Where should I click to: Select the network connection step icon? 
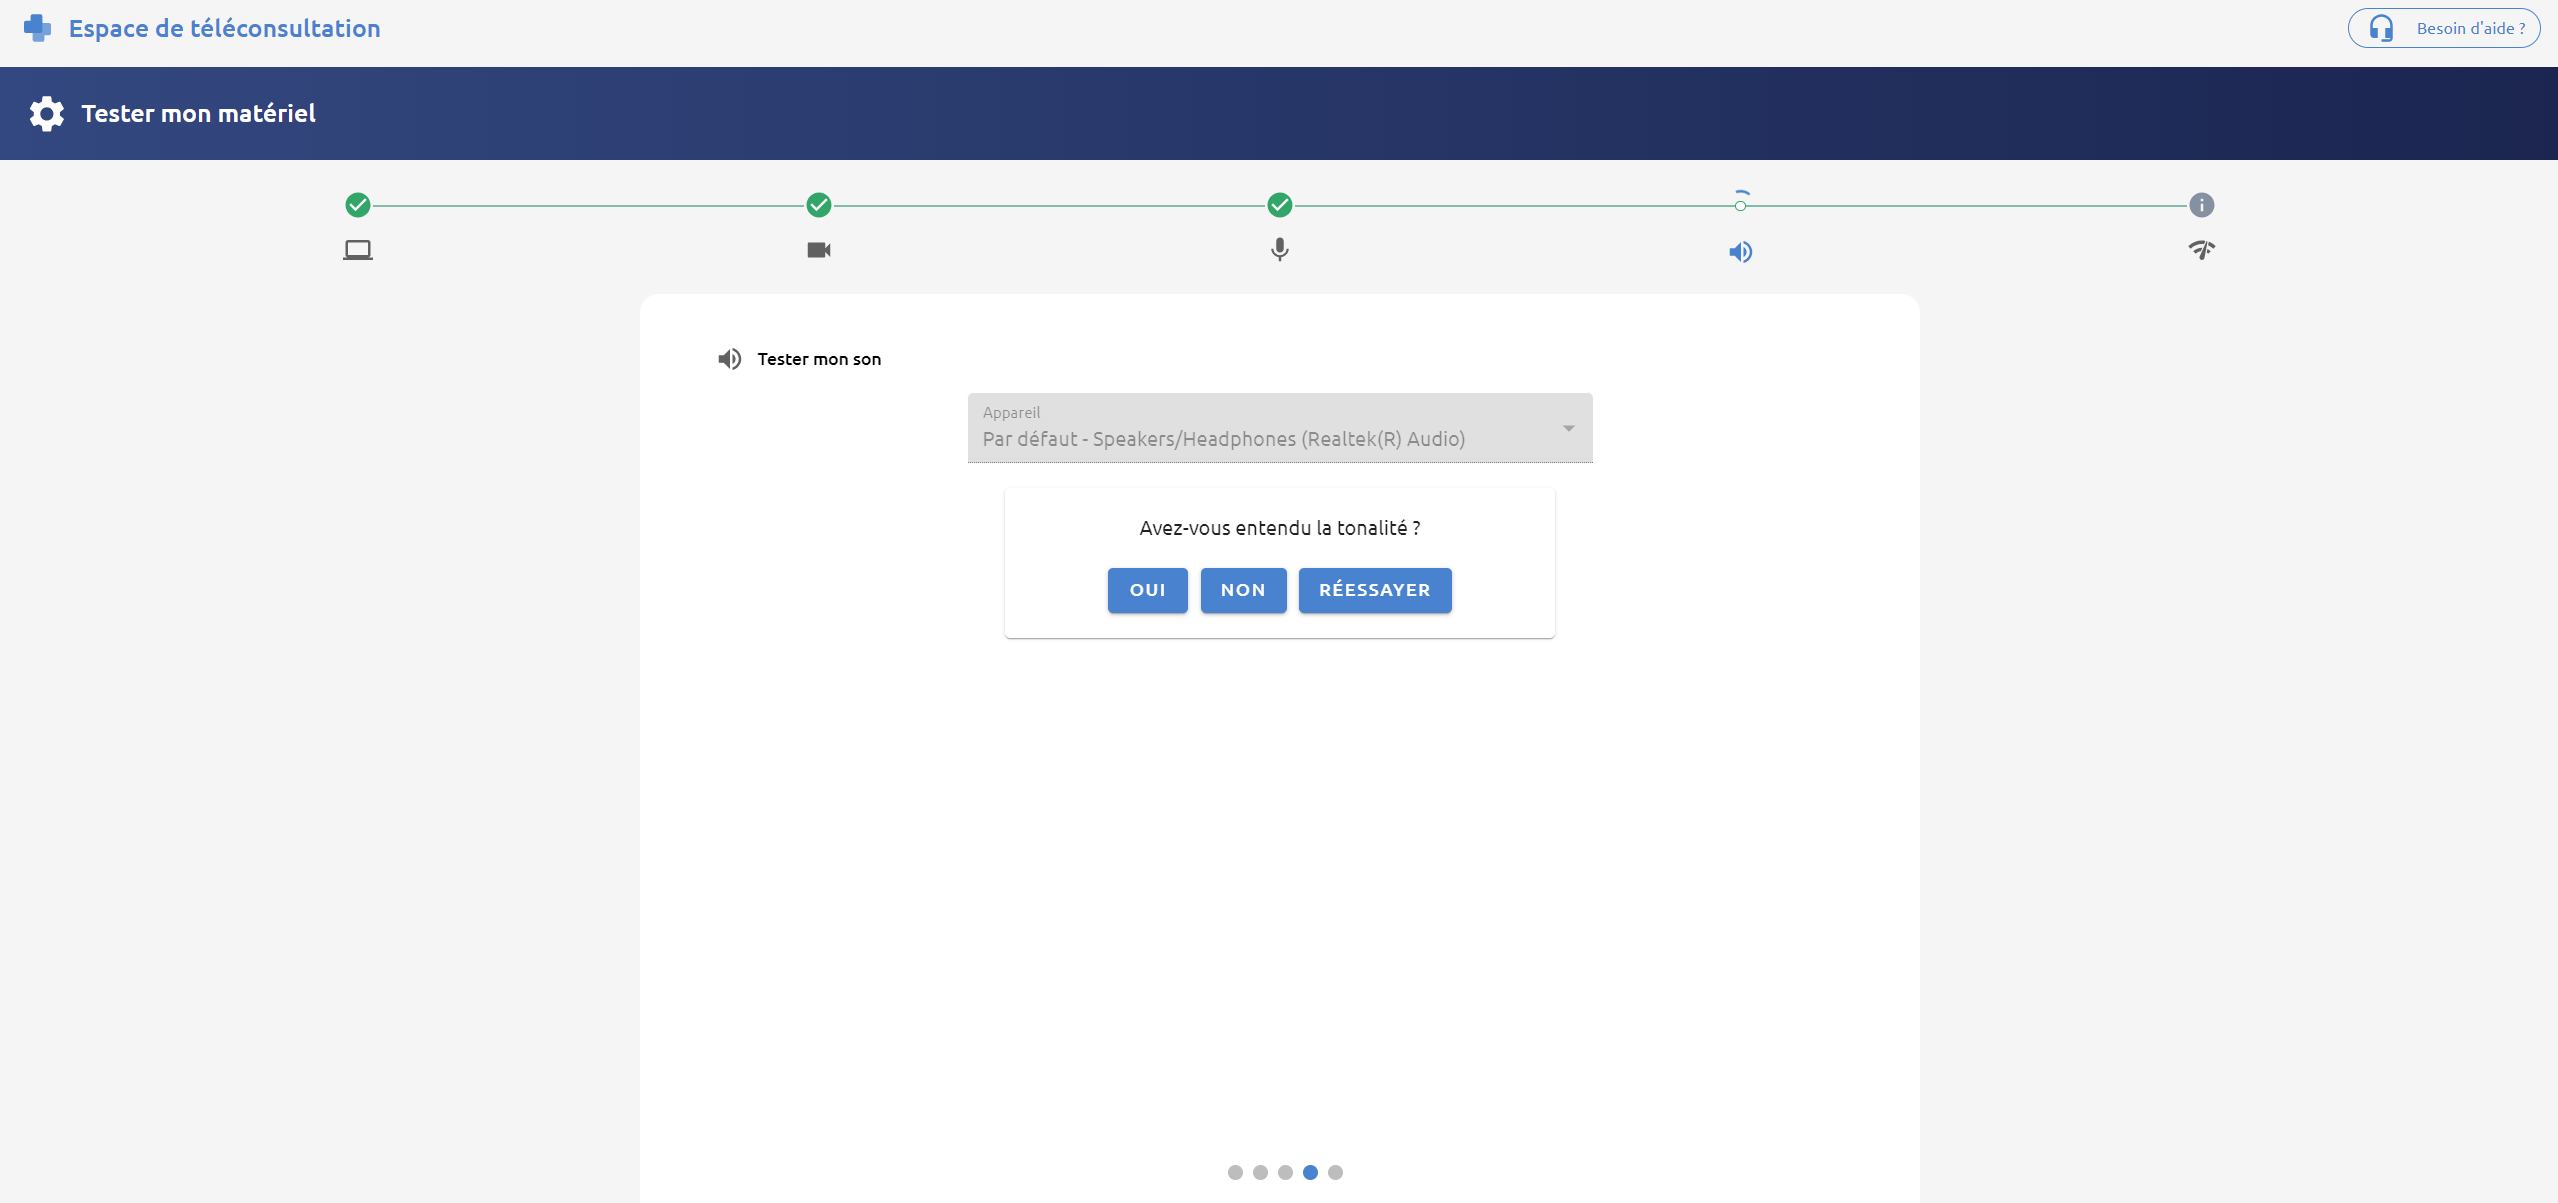coord(2202,250)
